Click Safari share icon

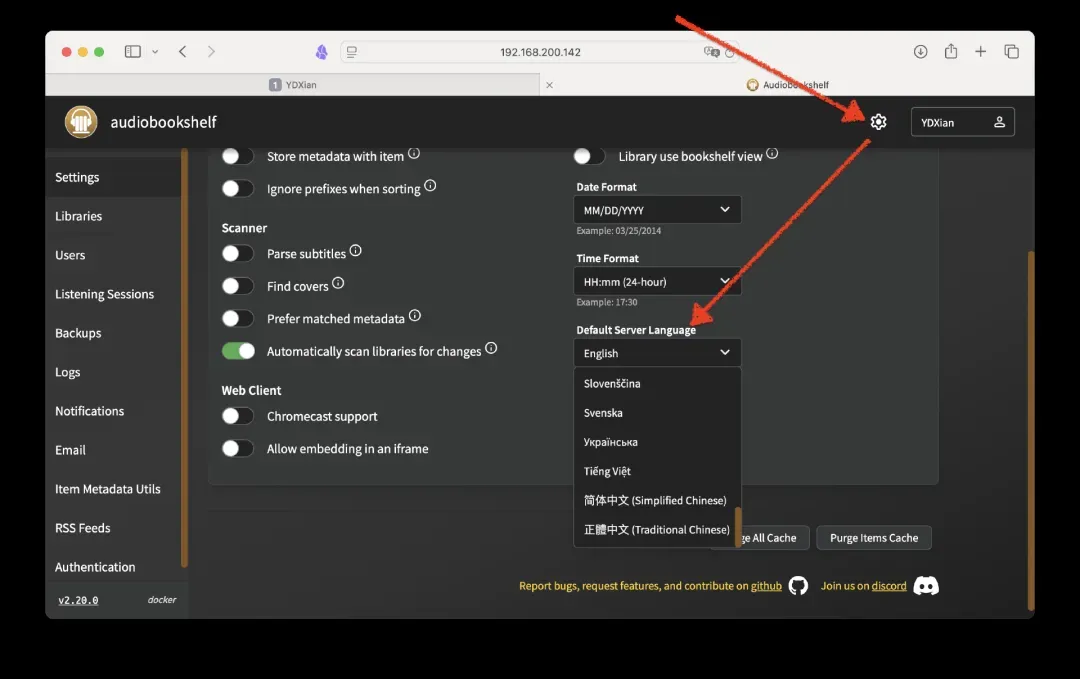951,52
